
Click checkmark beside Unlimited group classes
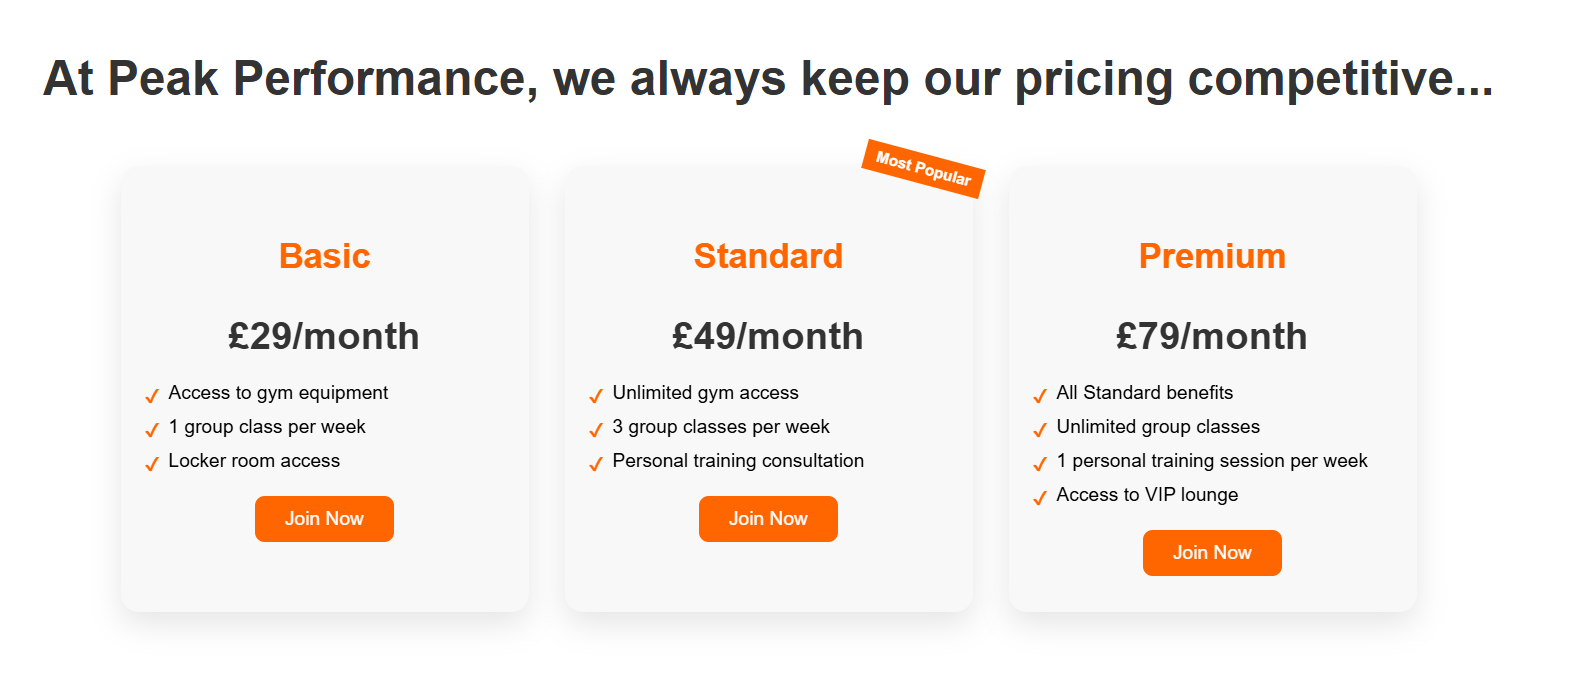(1040, 430)
